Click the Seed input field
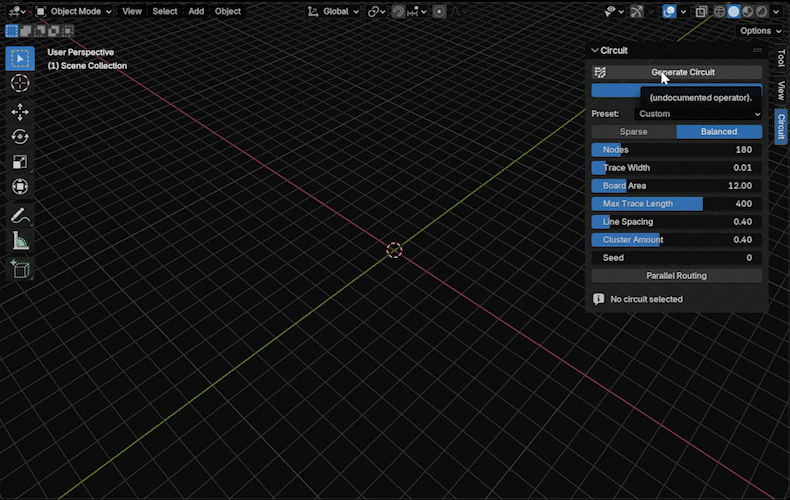This screenshot has width=790, height=500. coord(676,258)
